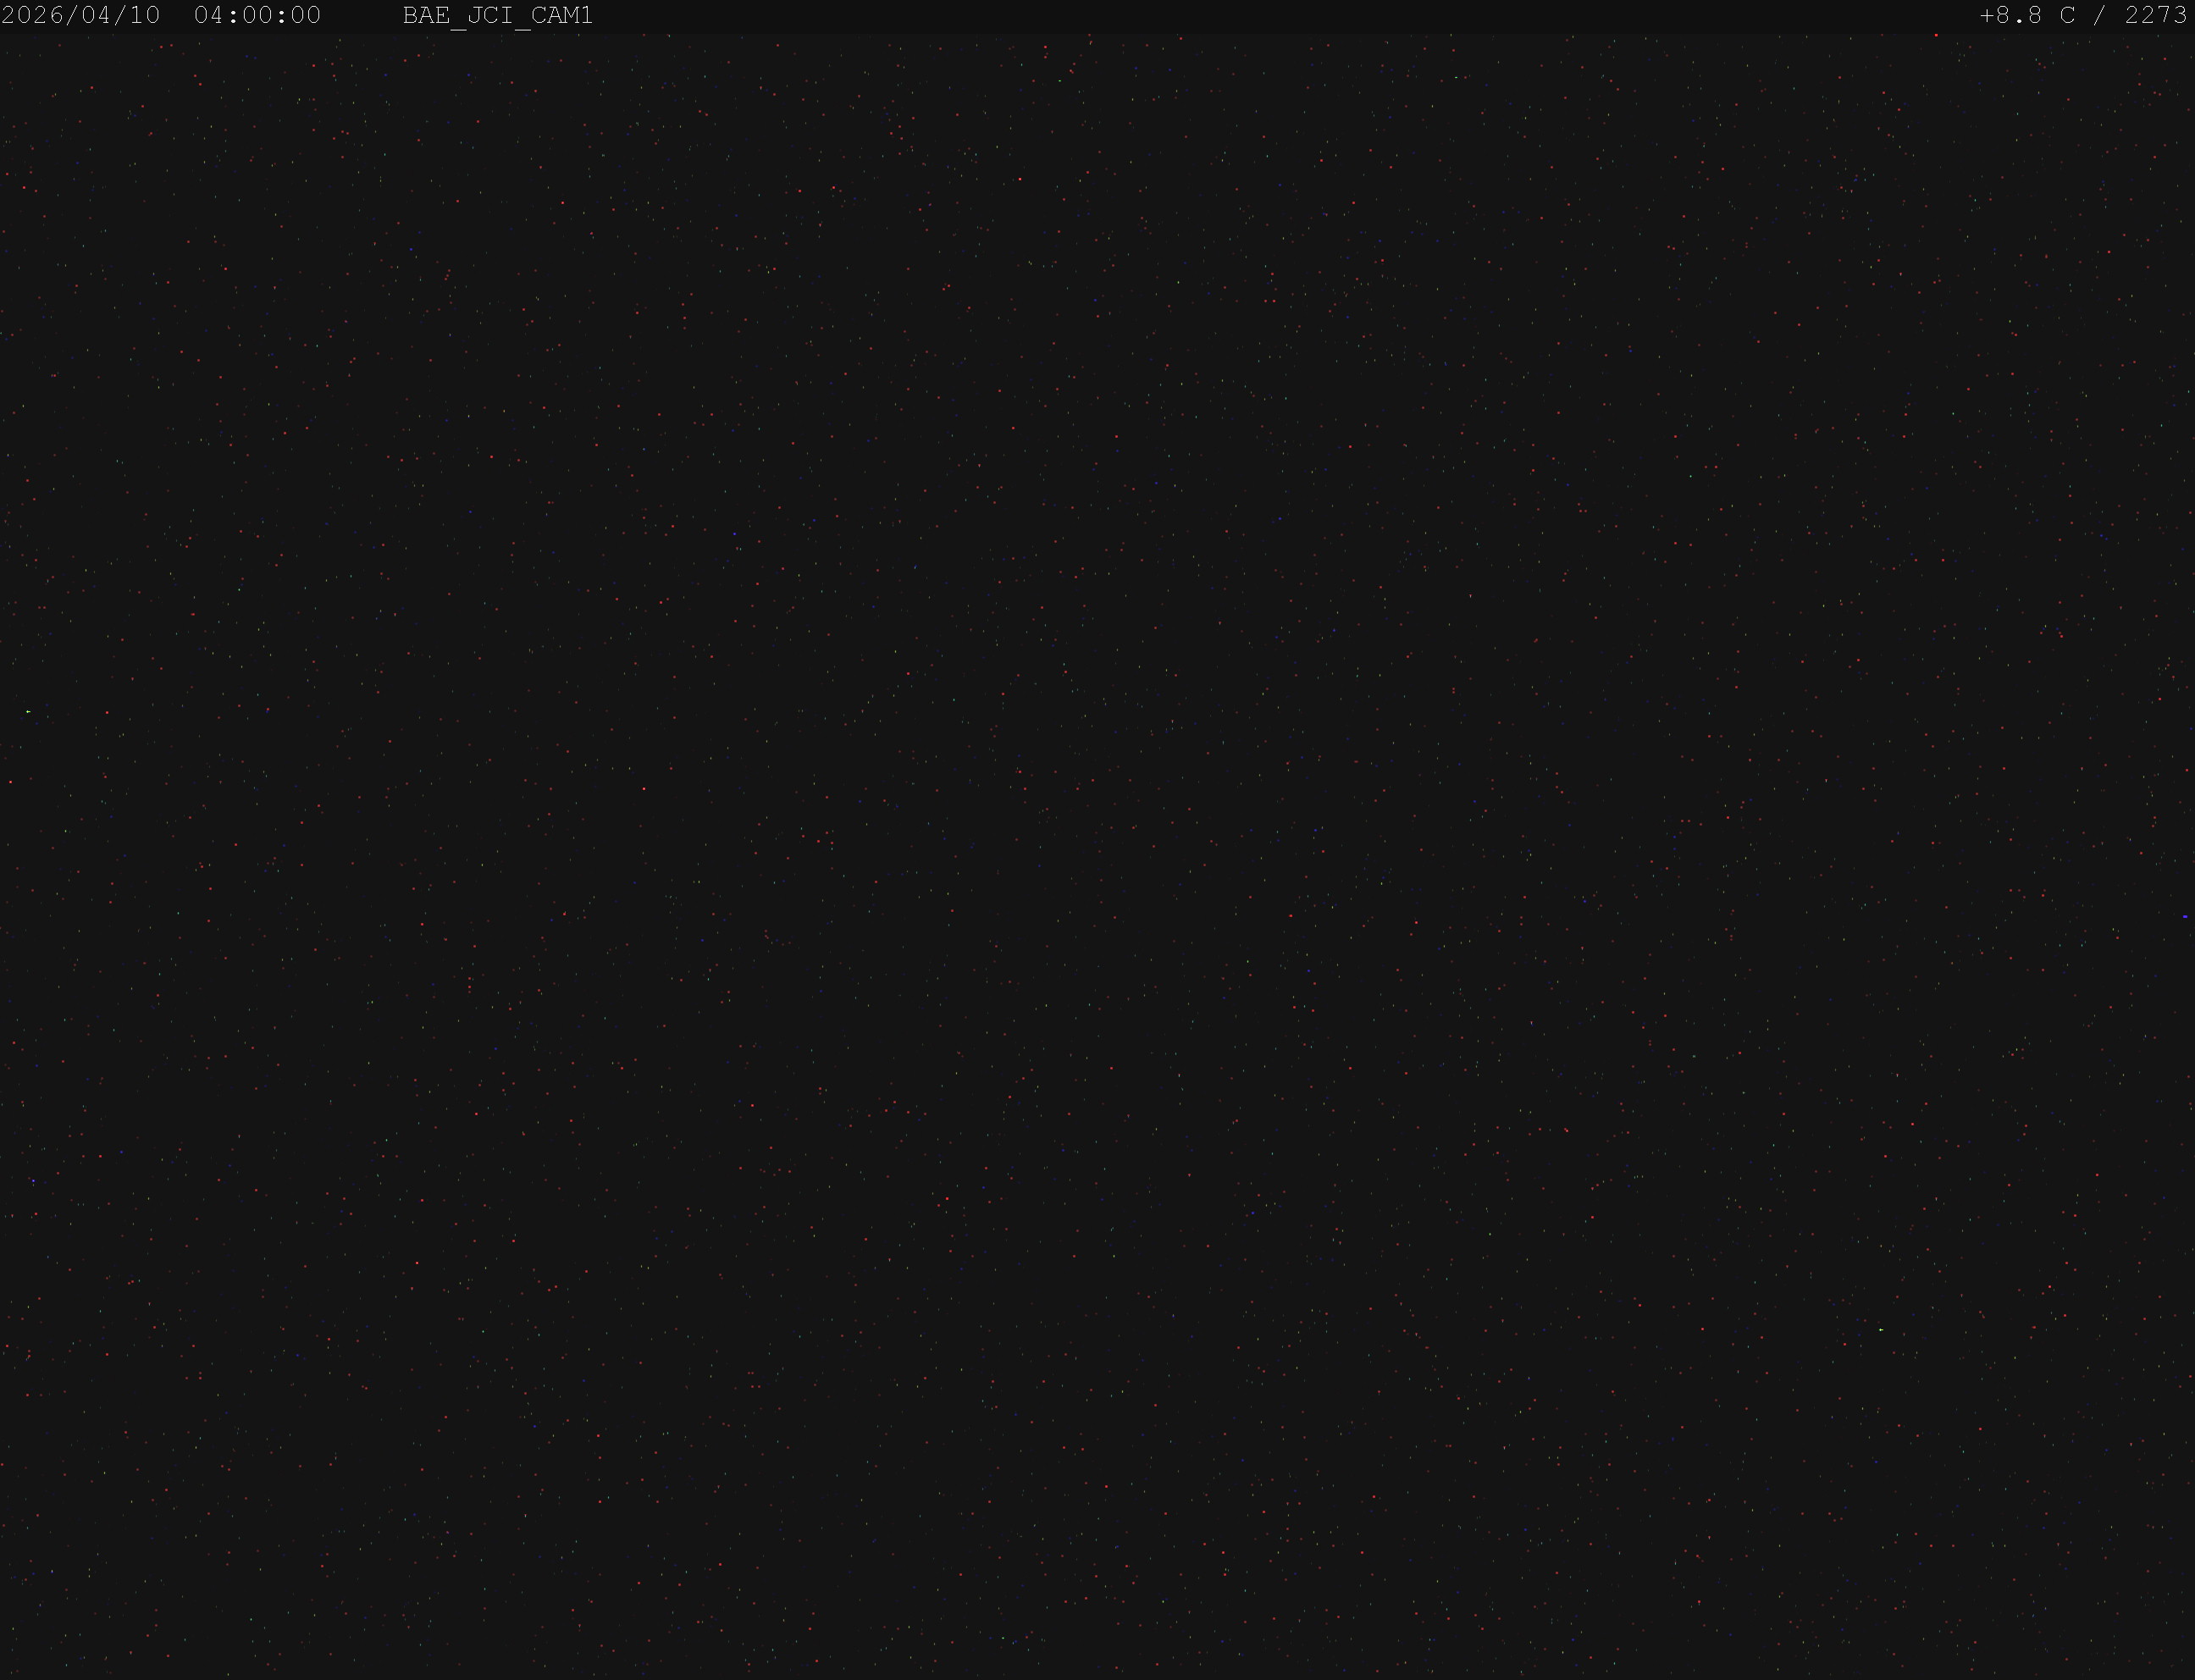Click the bright white pixel in lower right area

pyautogui.click(x=1881, y=1330)
